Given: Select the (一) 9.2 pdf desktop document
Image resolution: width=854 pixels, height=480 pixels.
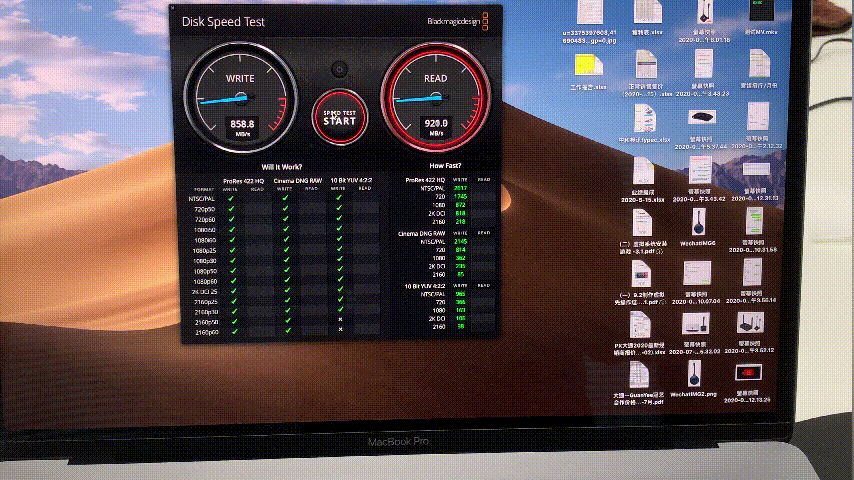Looking at the screenshot, I should click(641, 282).
